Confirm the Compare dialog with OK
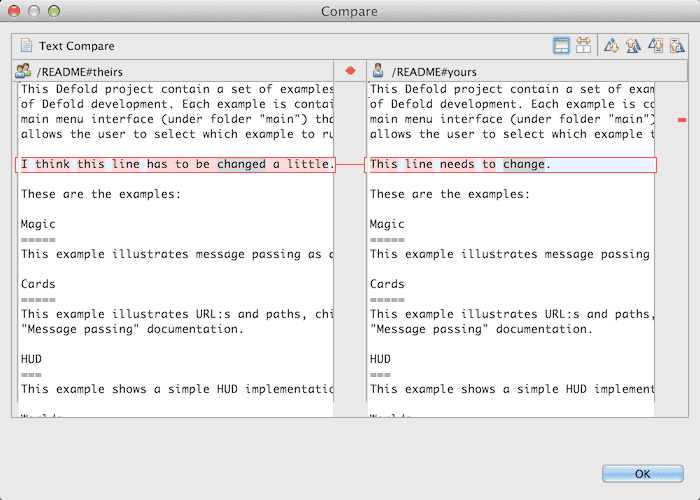The height and width of the screenshot is (500, 700). (642, 474)
